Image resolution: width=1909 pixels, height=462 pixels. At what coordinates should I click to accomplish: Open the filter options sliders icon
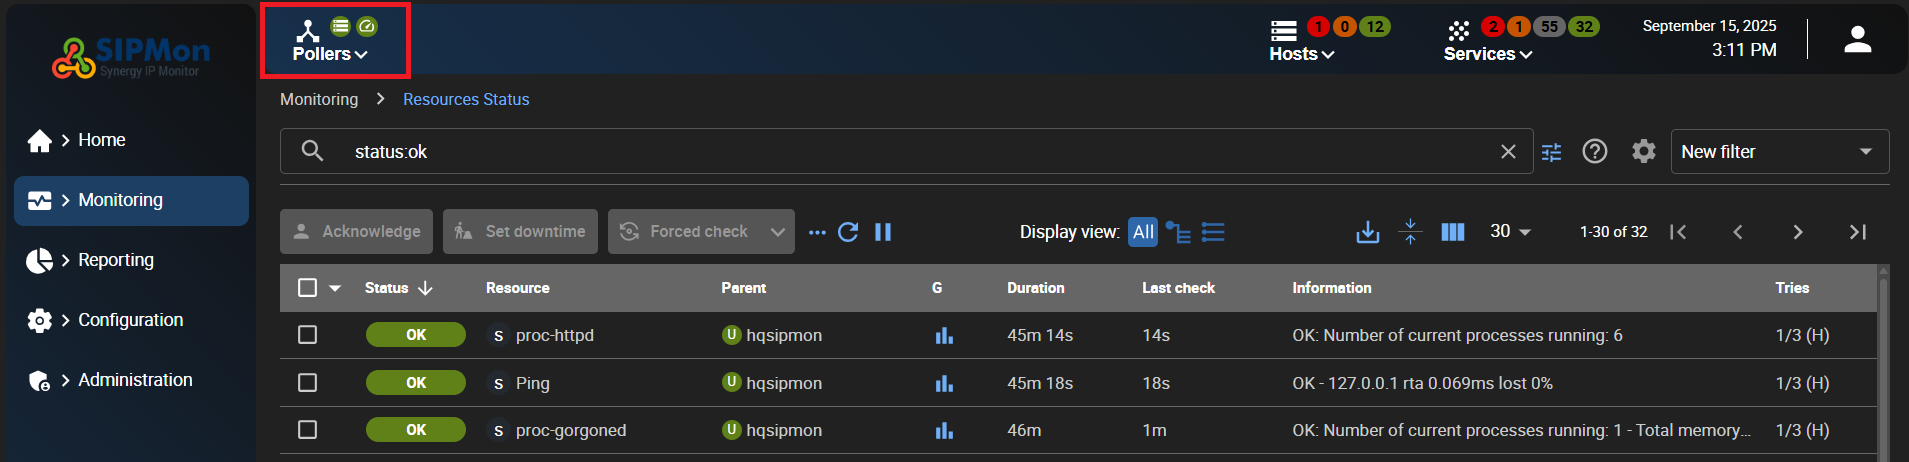(1551, 152)
